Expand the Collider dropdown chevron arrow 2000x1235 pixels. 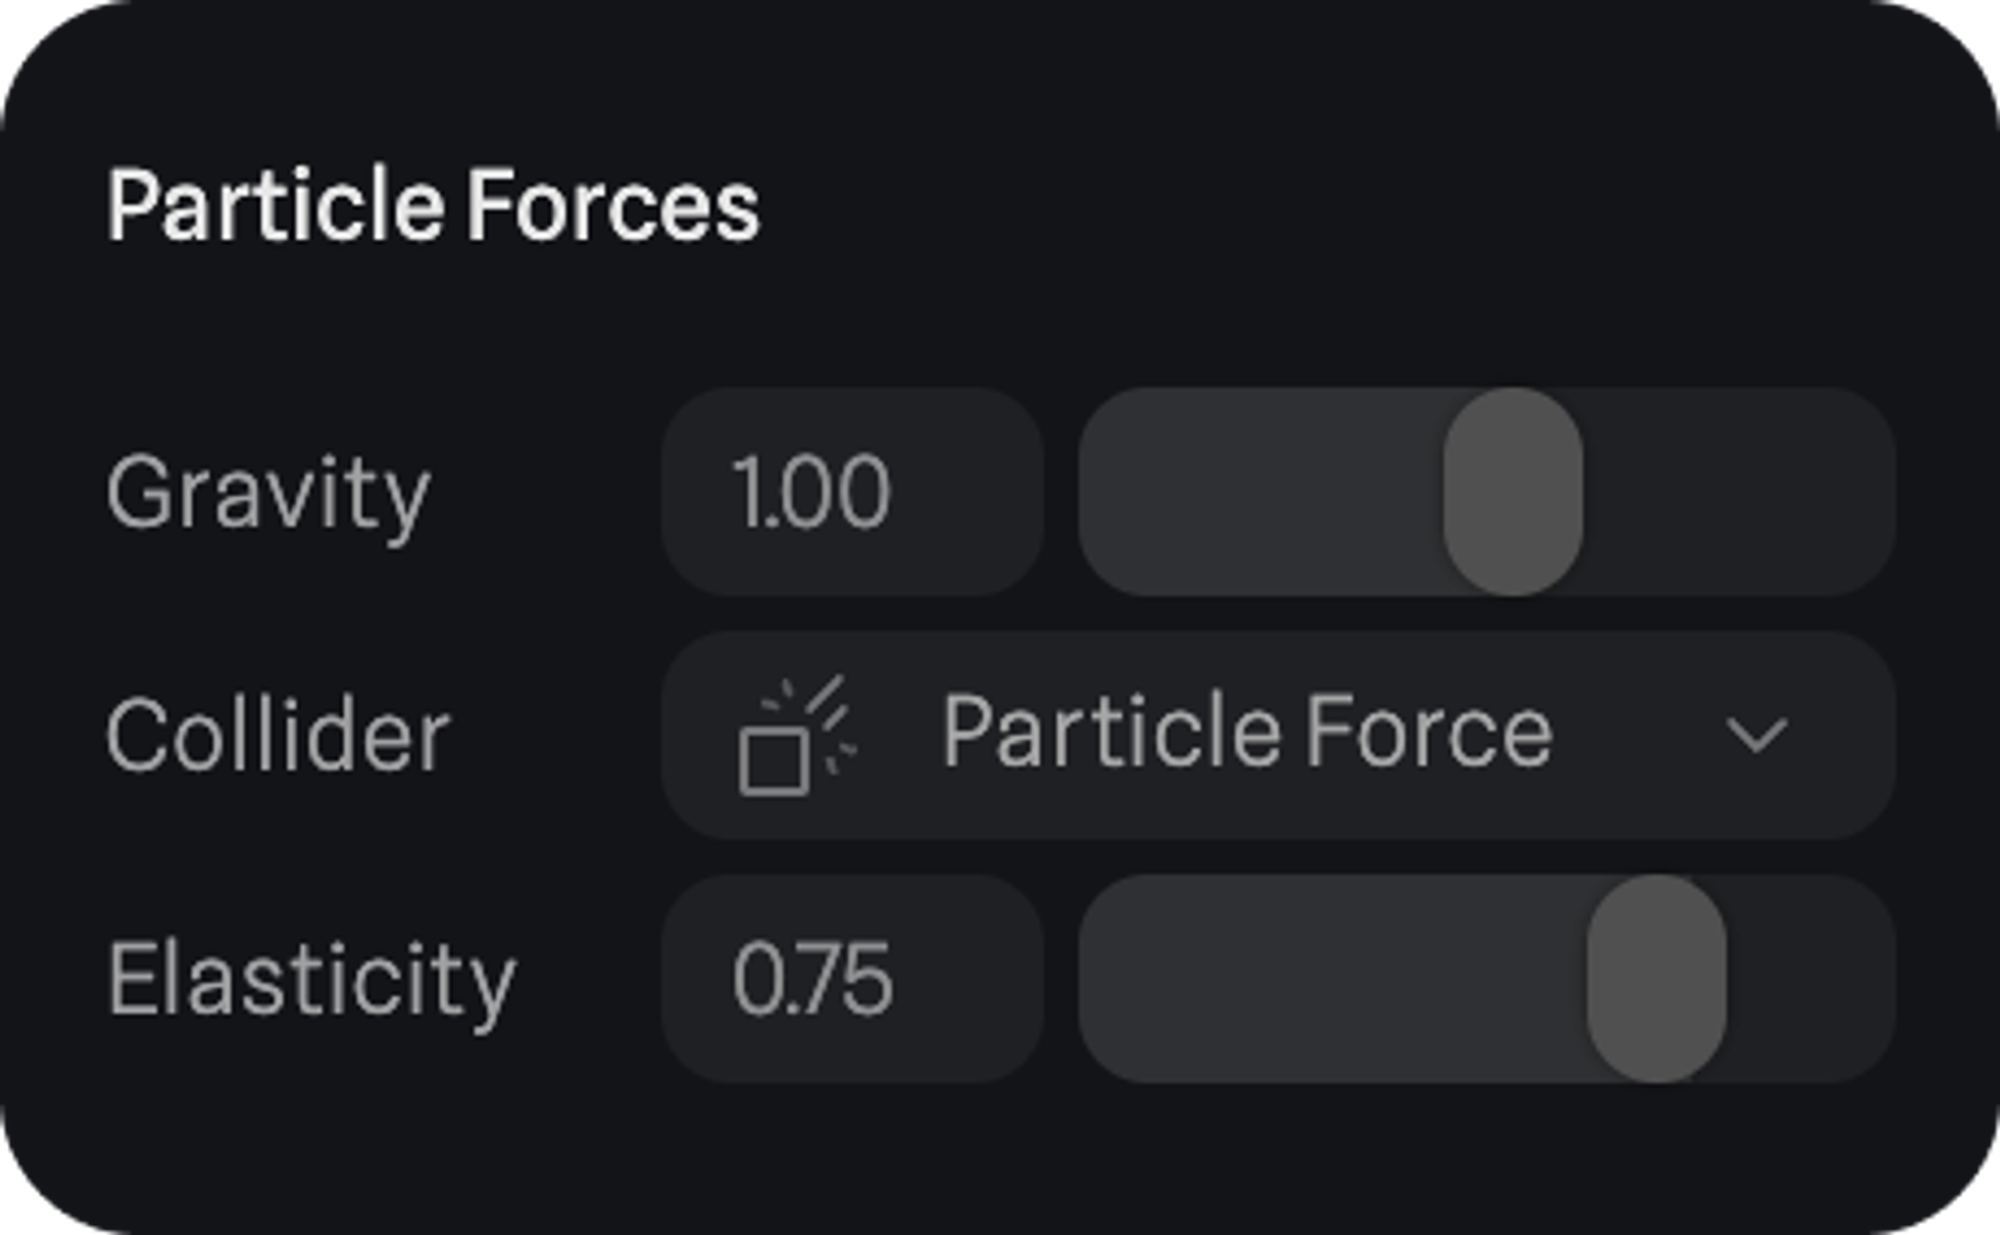click(x=1756, y=736)
